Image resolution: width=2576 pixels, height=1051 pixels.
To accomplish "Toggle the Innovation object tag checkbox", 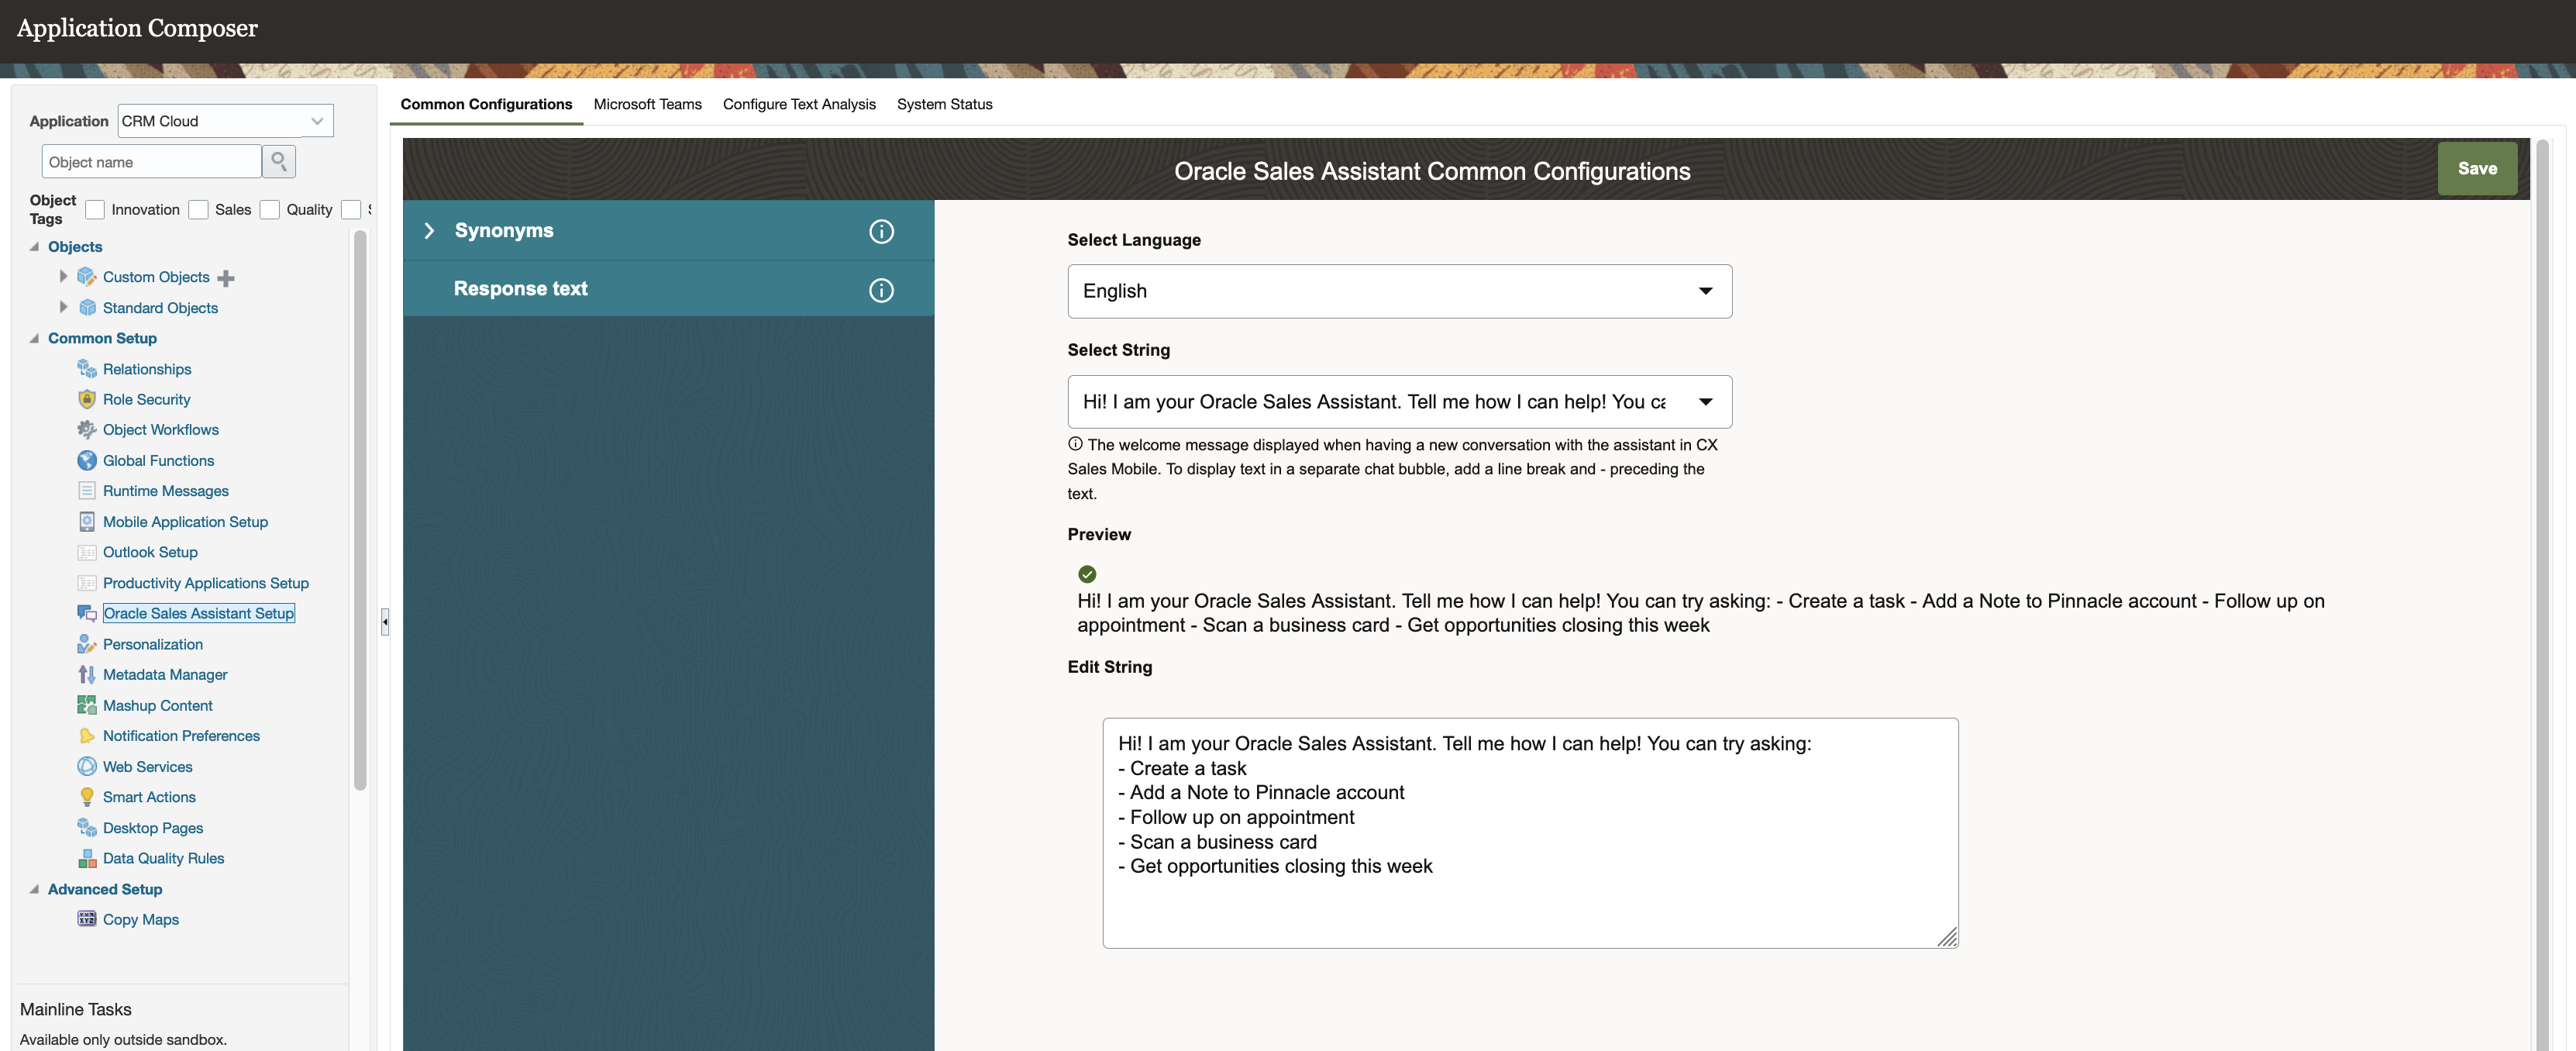I will (x=95, y=209).
